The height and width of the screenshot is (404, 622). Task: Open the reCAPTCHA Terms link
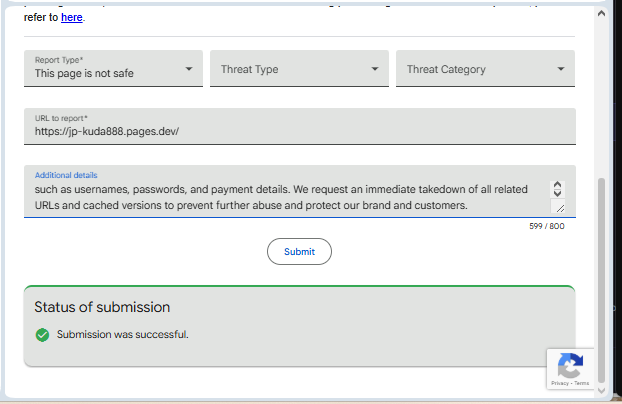click(x=581, y=383)
